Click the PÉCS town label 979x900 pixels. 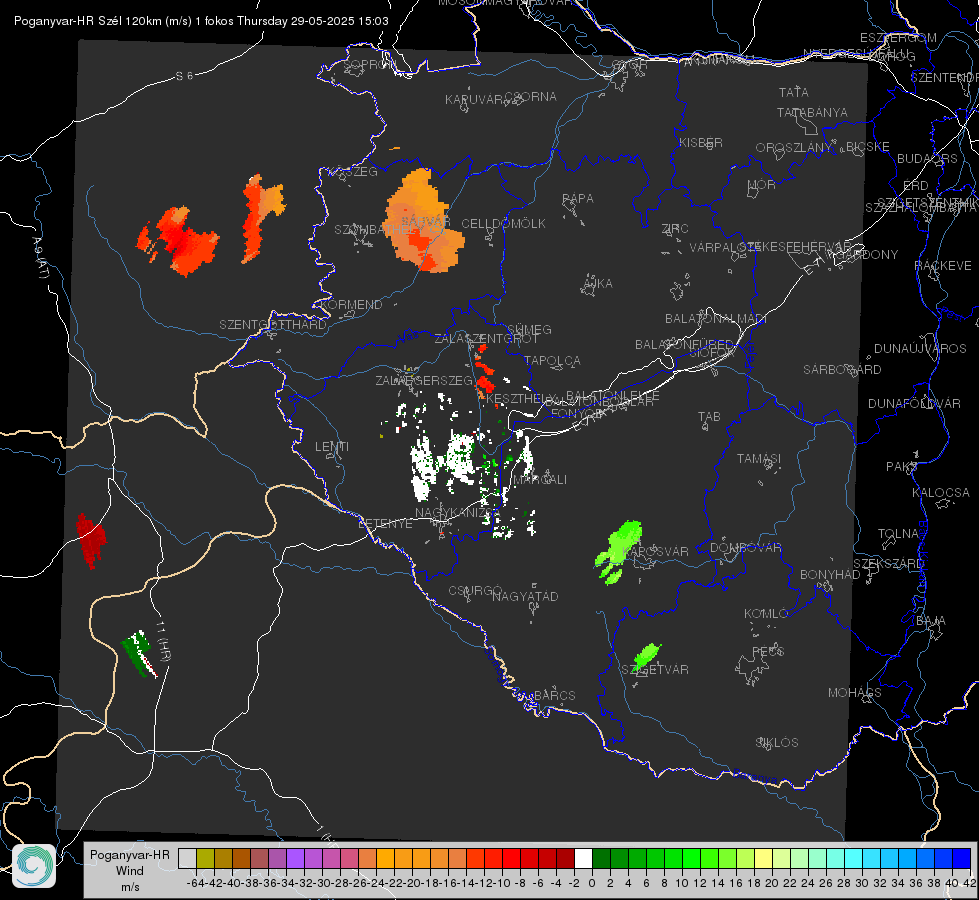(767, 651)
